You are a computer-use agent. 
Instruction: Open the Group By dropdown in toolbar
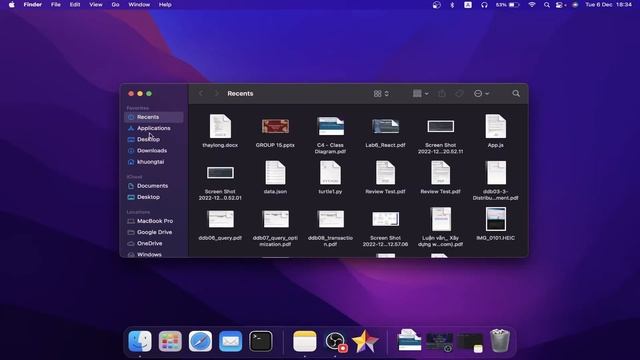[x=420, y=93]
